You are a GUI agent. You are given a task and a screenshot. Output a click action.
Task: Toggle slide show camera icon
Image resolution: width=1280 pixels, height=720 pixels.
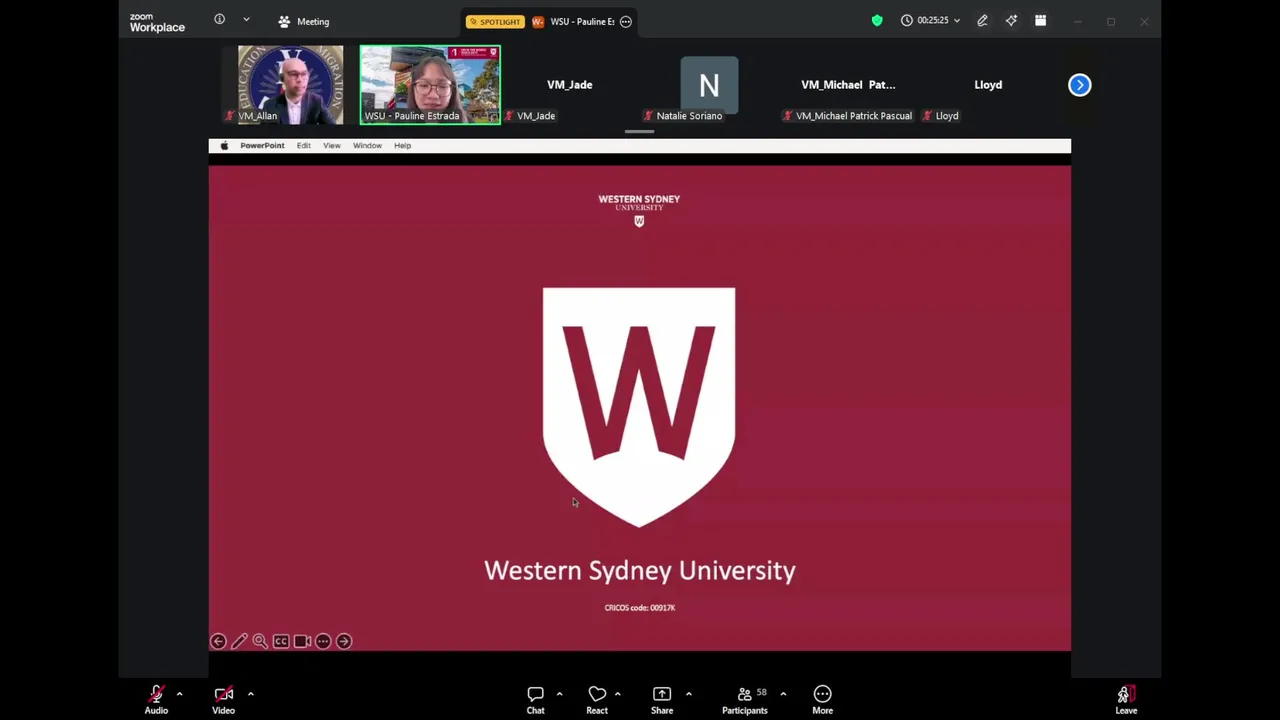point(302,641)
